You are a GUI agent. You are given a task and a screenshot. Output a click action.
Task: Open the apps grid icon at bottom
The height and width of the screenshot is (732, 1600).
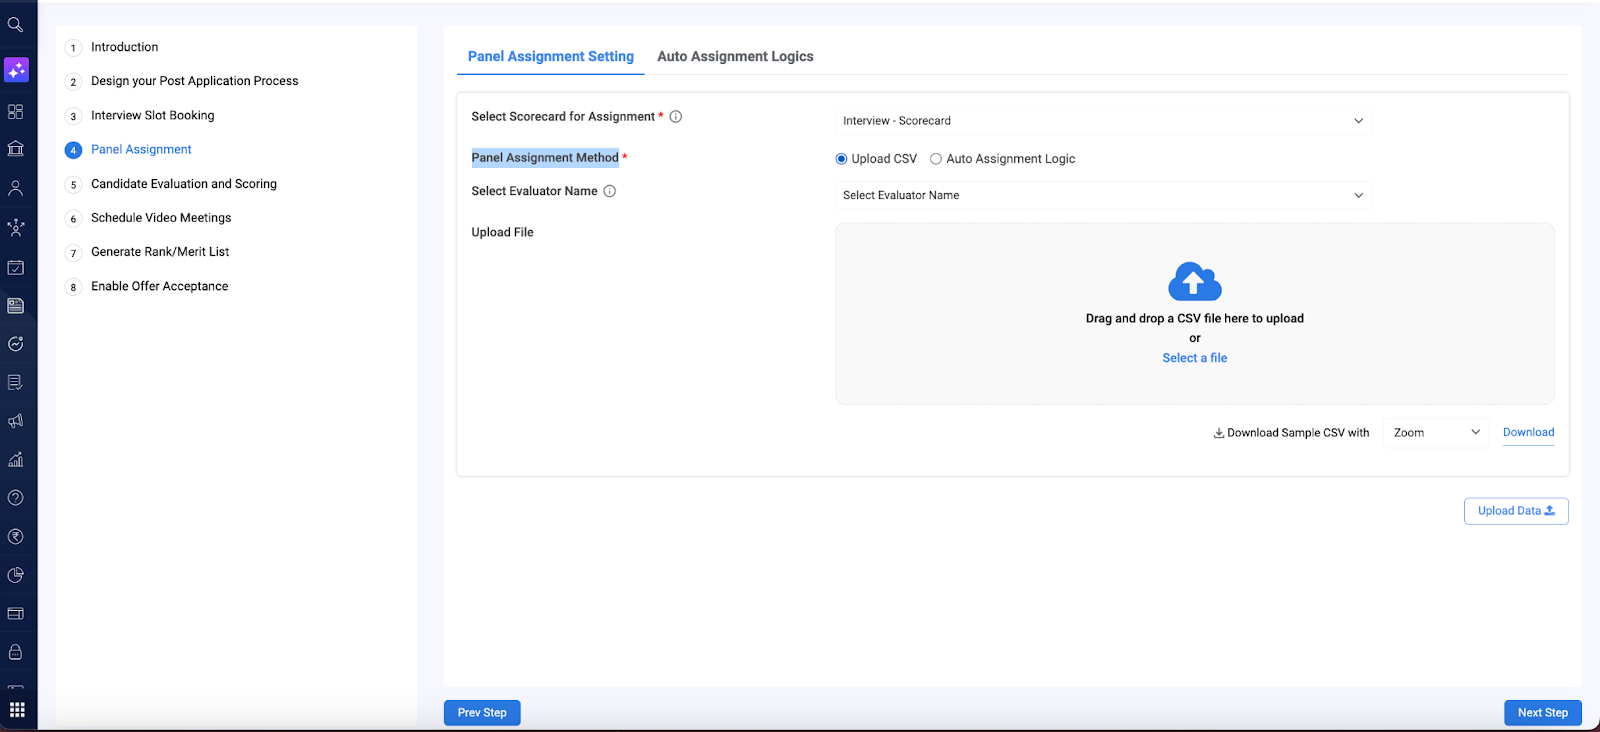click(17, 710)
